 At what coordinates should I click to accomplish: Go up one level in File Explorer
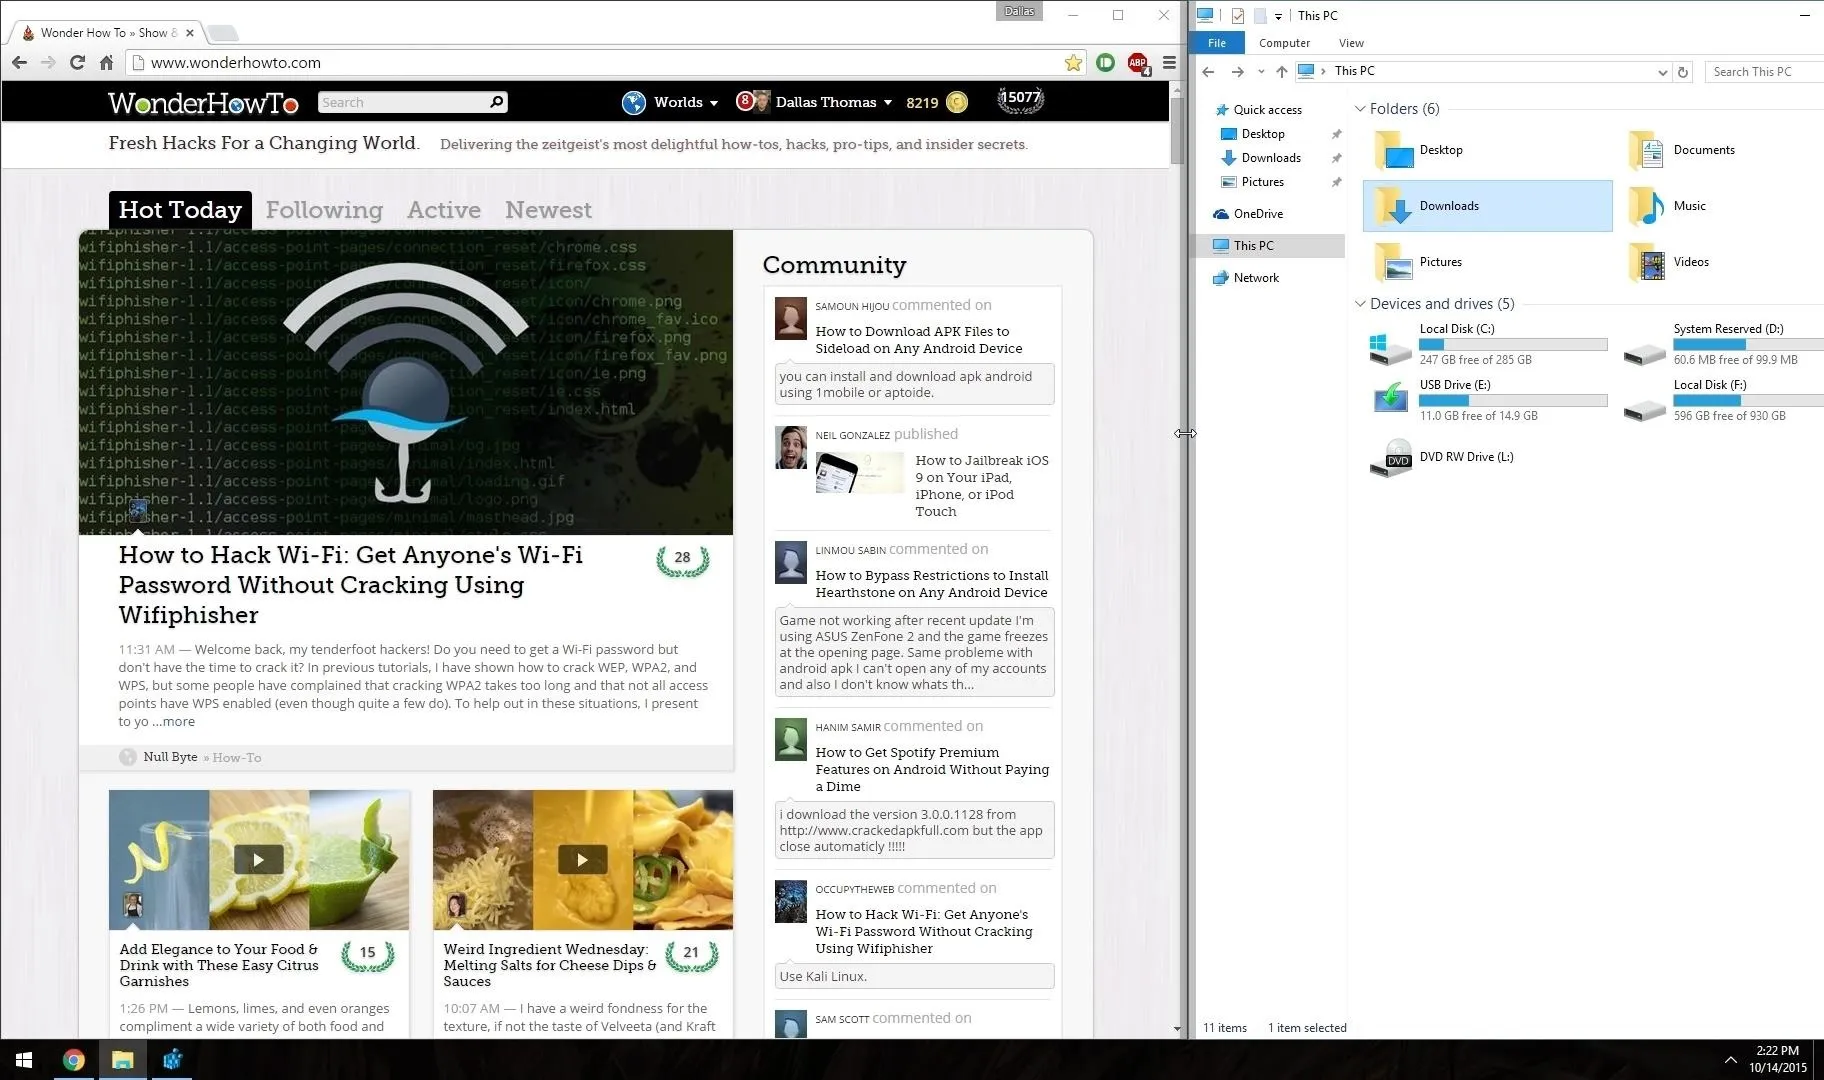click(x=1281, y=71)
